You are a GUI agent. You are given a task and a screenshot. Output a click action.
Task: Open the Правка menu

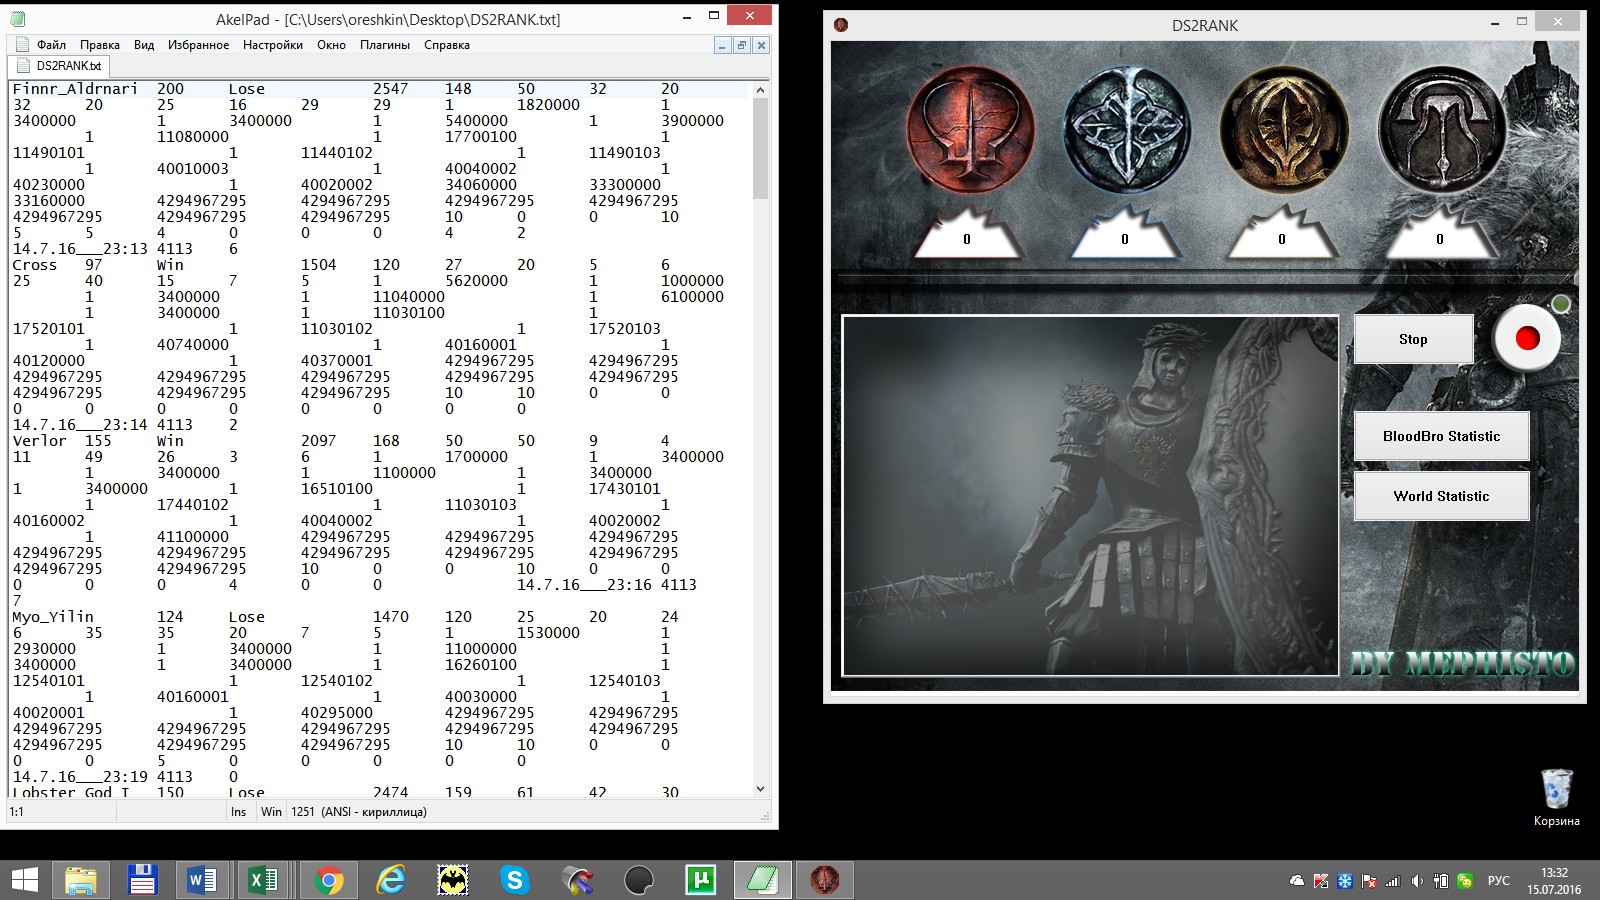click(100, 45)
